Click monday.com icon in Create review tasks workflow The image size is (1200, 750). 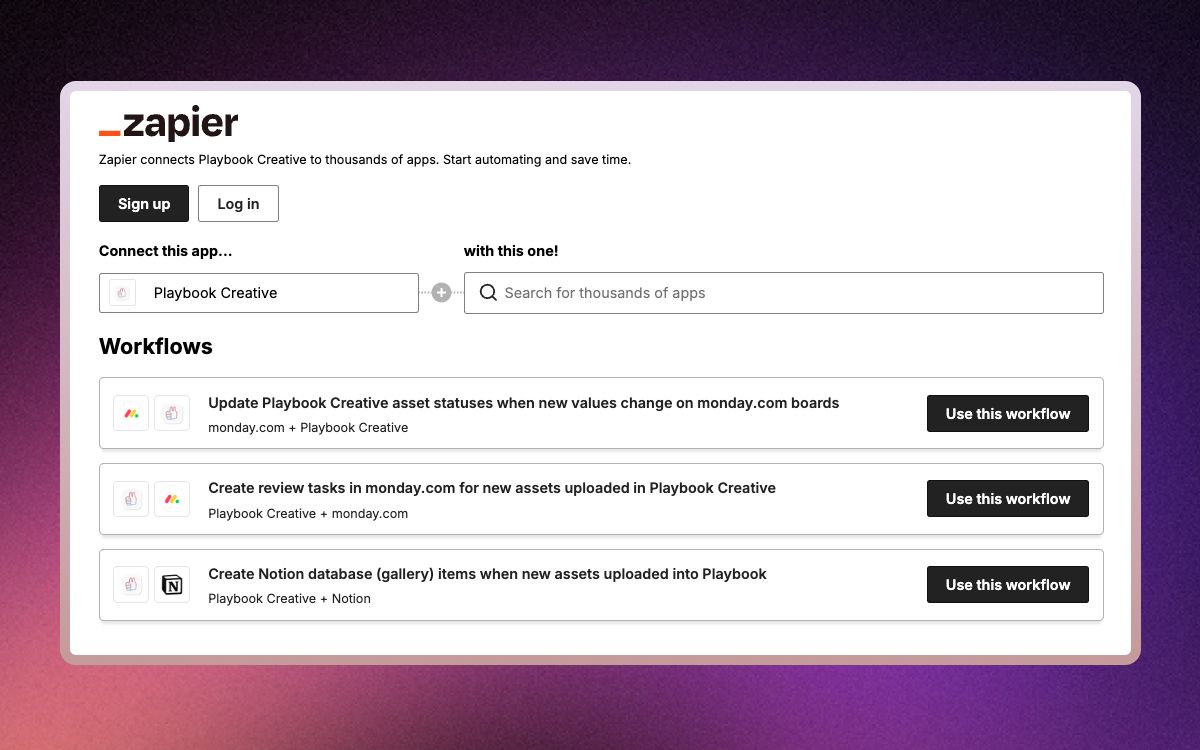172,498
